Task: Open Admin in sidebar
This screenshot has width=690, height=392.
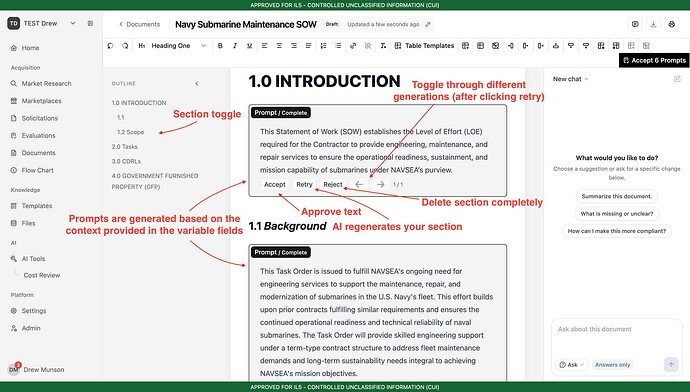Action: [x=31, y=328]
